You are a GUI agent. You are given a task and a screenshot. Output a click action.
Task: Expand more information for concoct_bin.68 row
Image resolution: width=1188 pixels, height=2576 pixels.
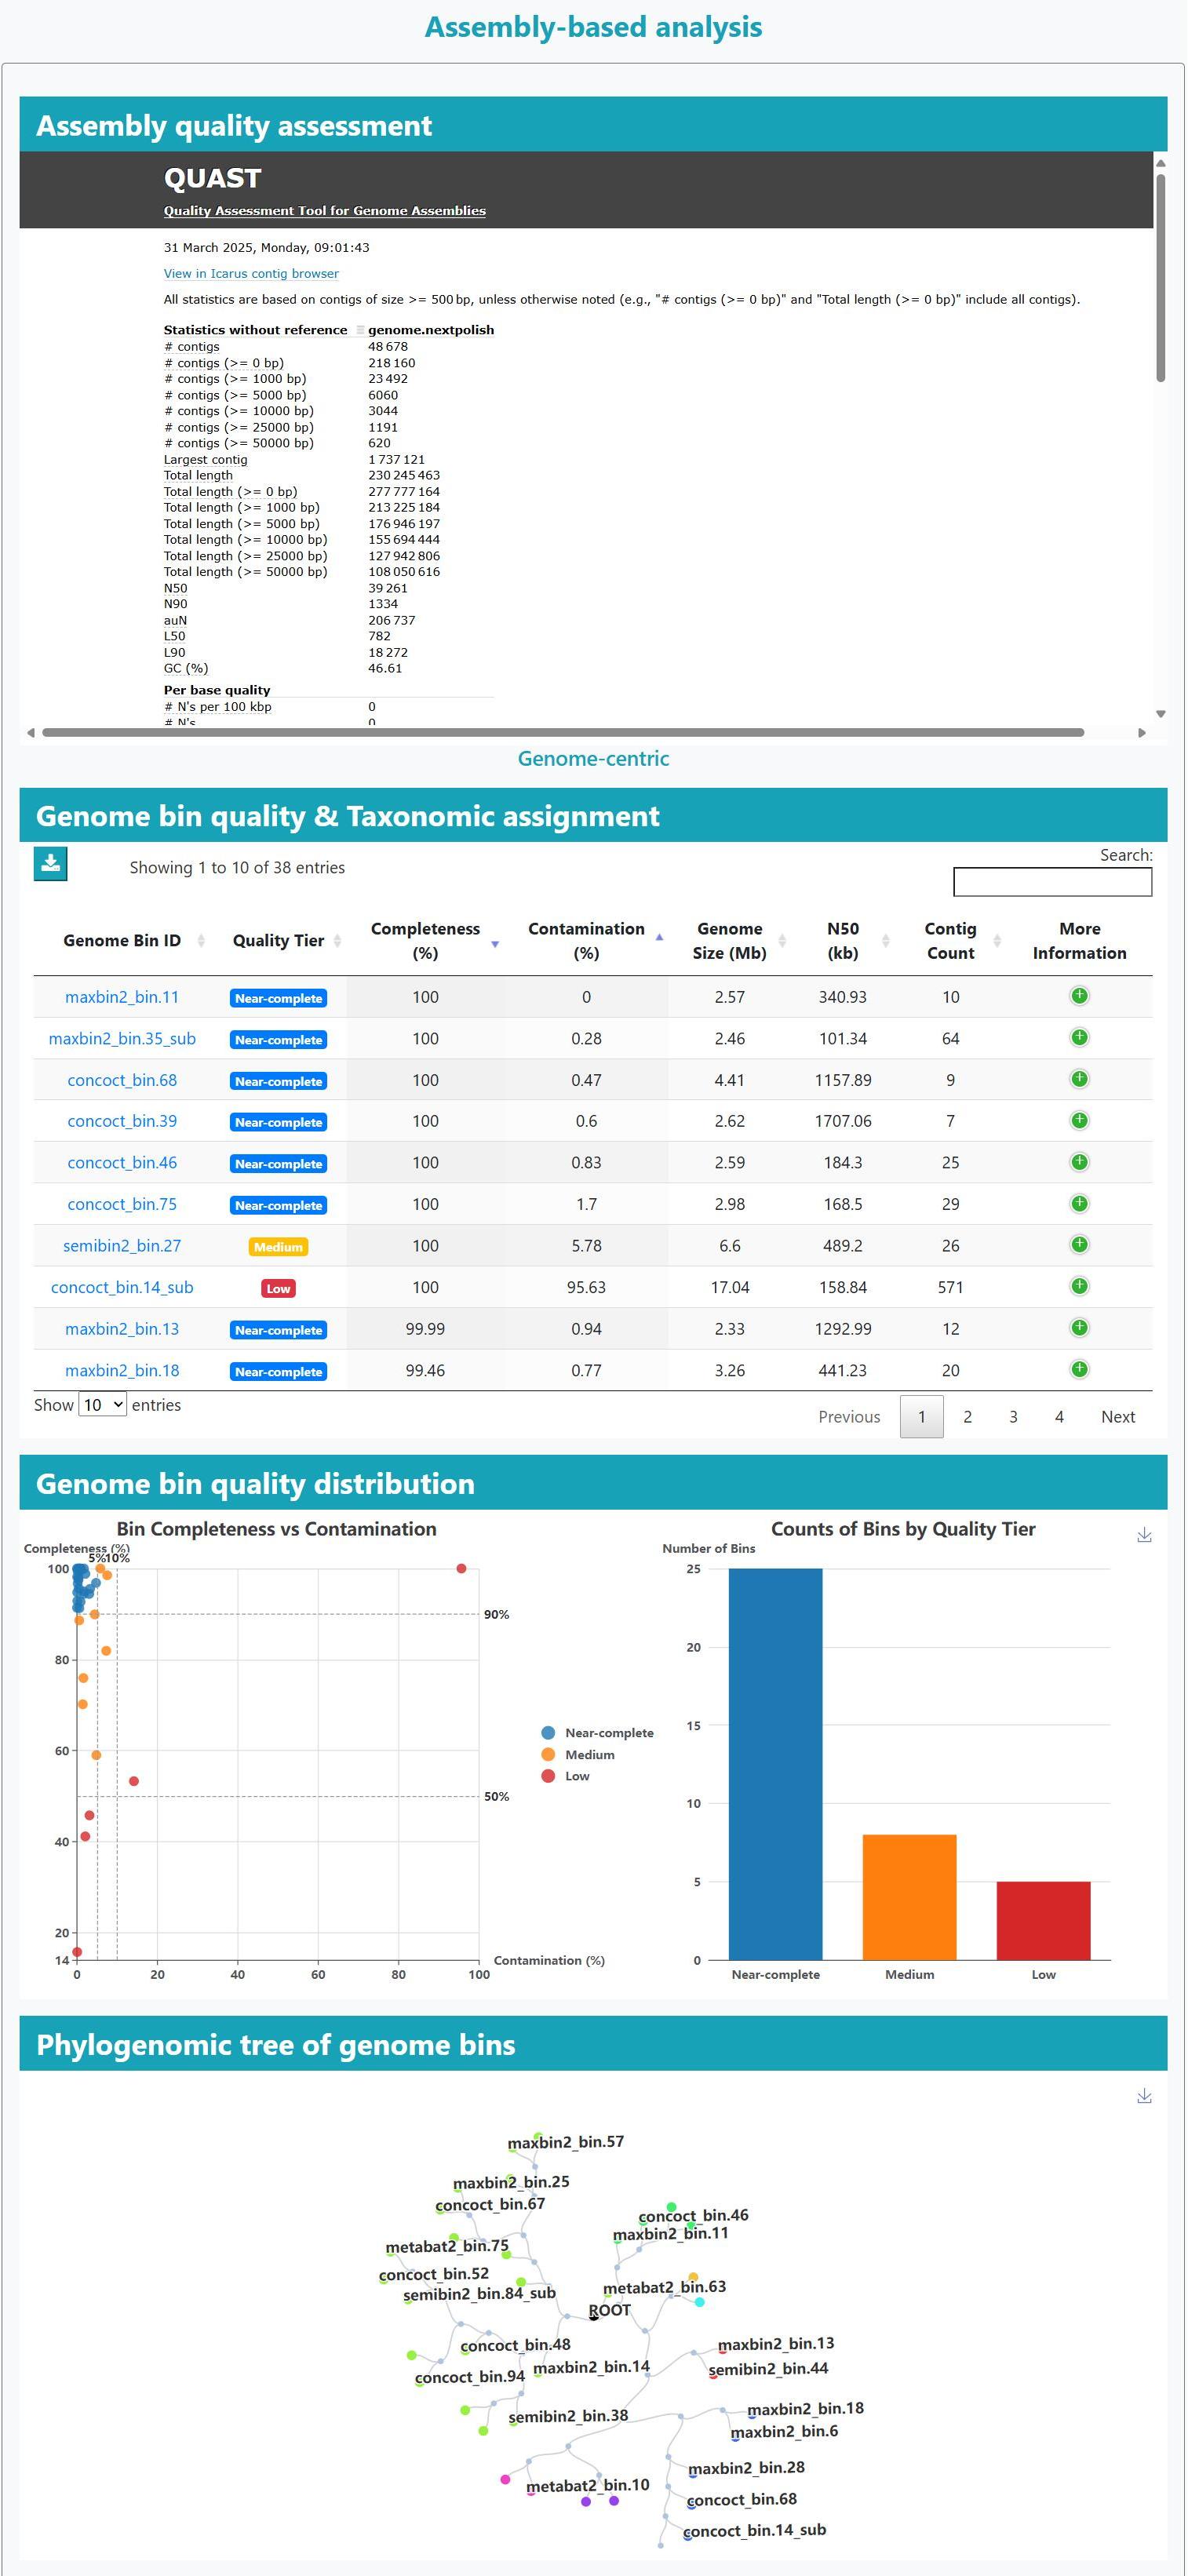pyautogui.click(x=1079, y=1079)
